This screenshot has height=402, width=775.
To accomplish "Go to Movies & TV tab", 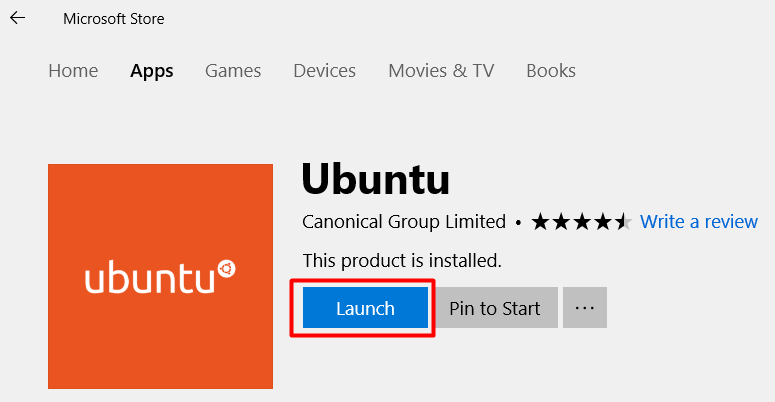I will click(x=441, y=71).
